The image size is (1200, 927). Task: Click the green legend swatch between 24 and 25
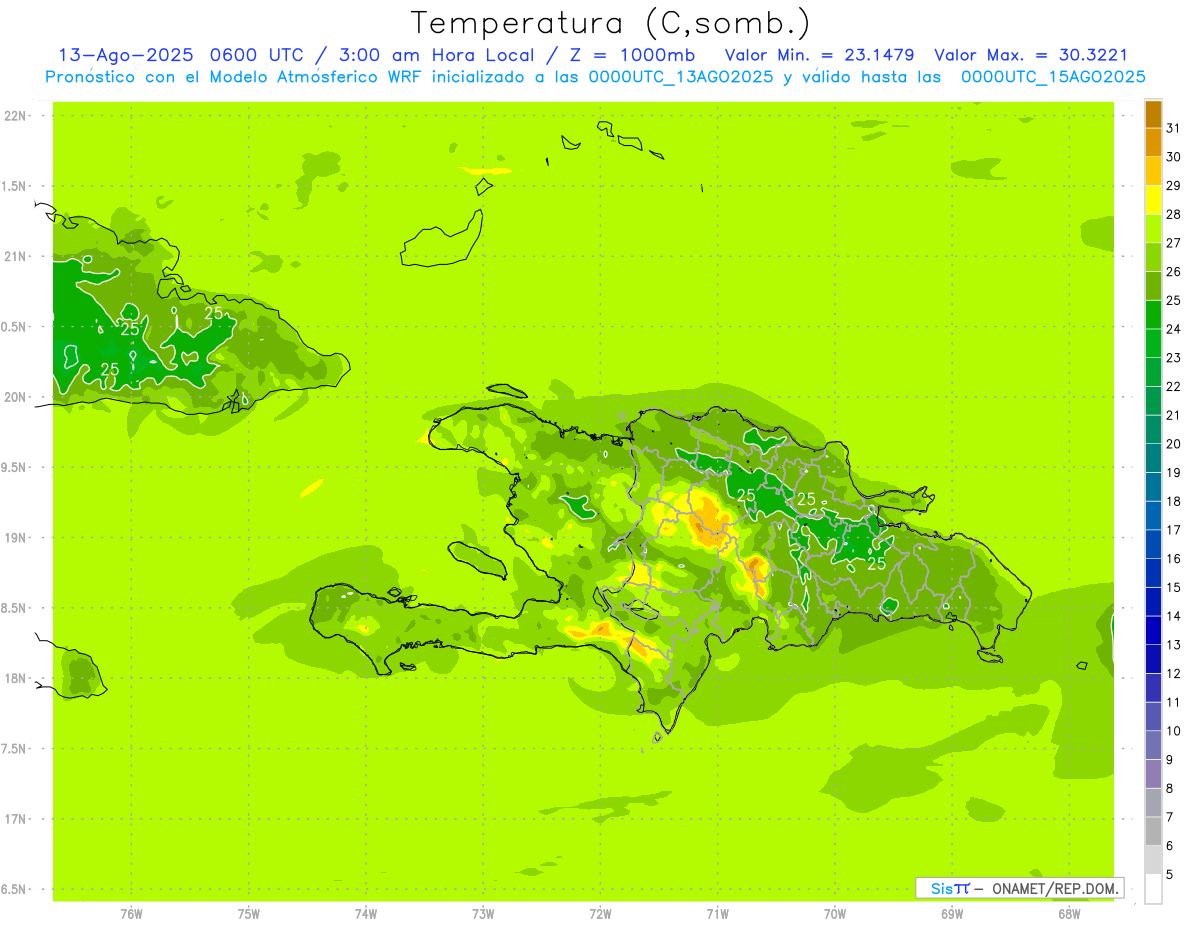point(1153,314)
